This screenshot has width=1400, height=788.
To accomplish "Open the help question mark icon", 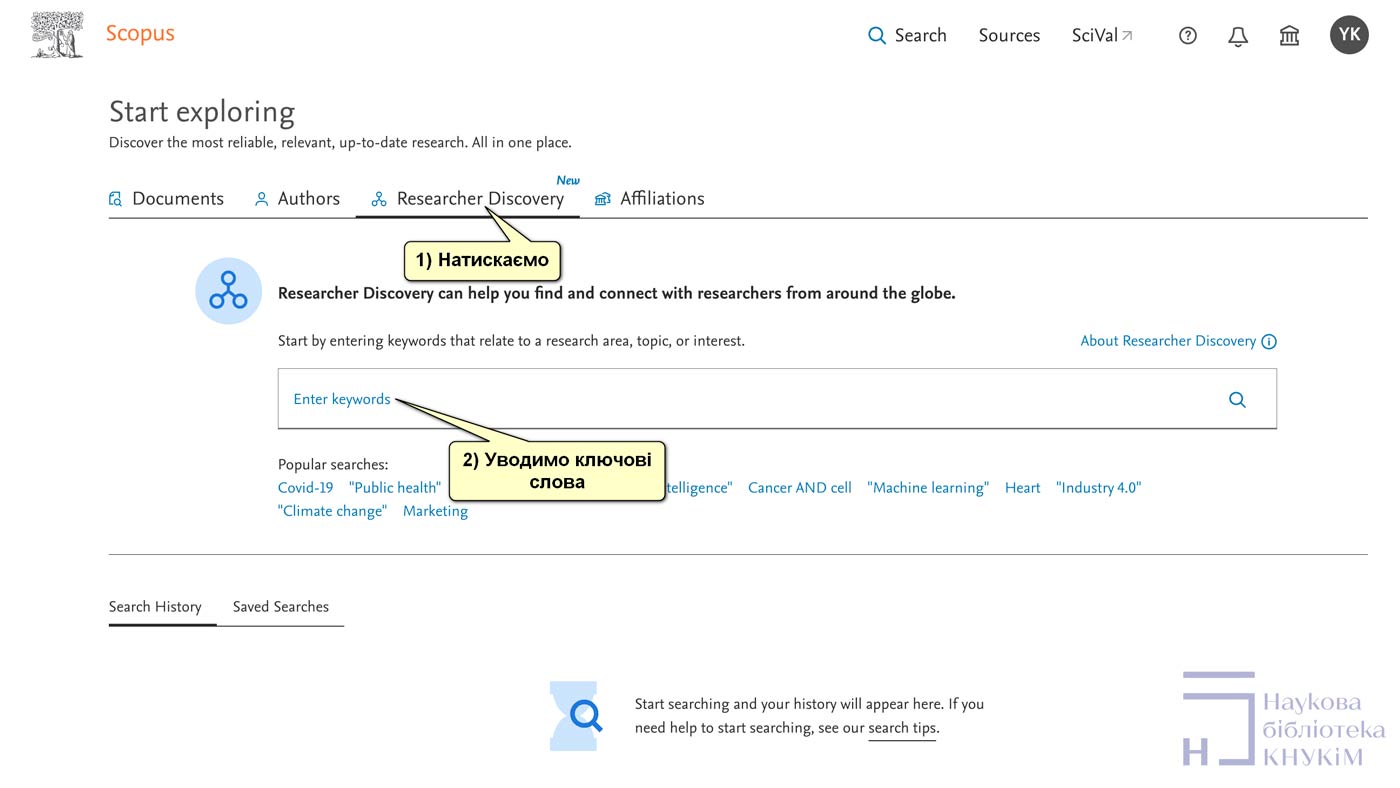I will click(1187, 36).
